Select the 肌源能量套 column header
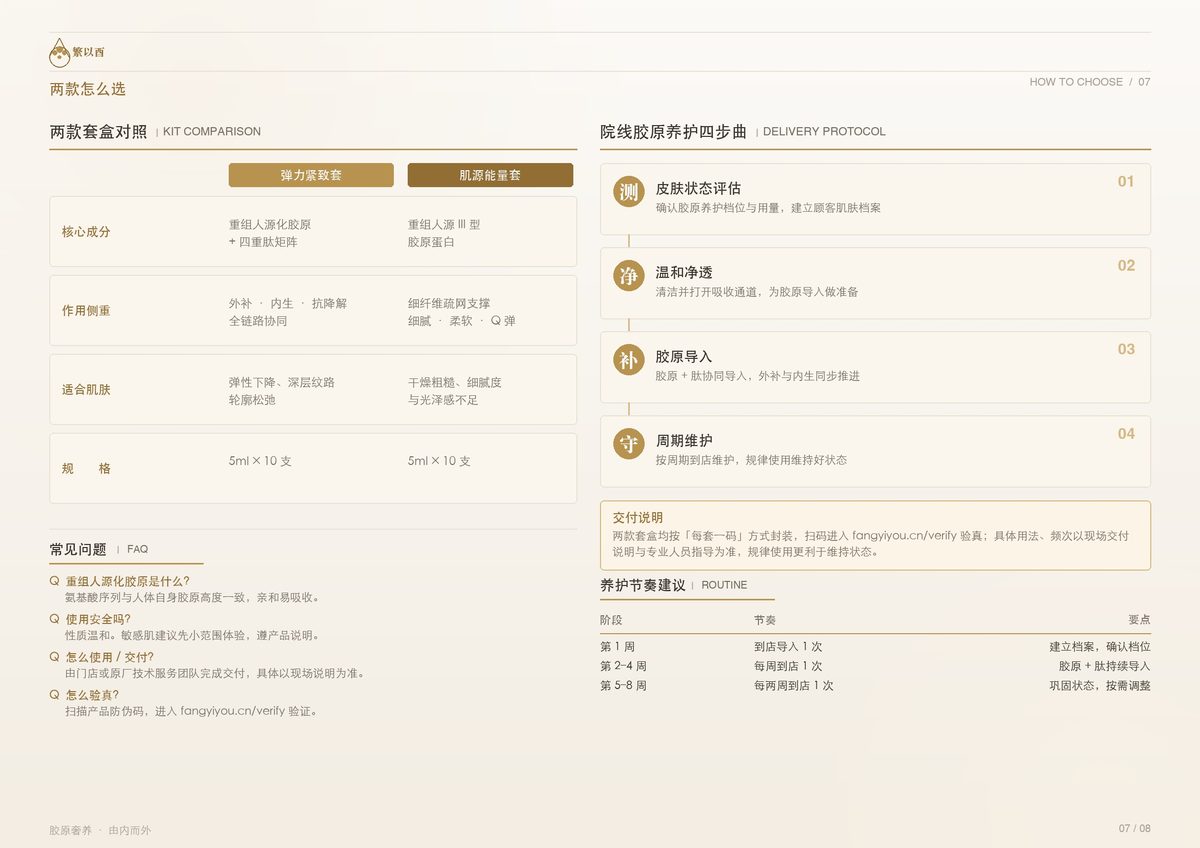The width and height of the screenshot is (1200, 848). [x=490, y=175]
